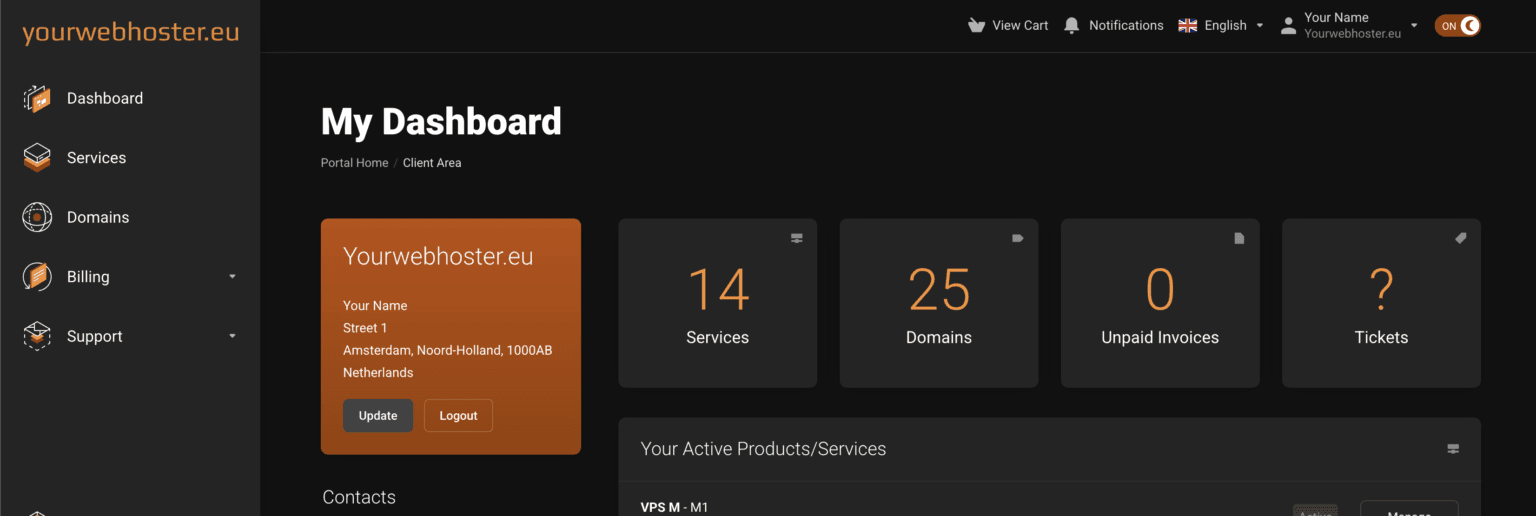Open the Domains menu item
This screenshot has height=516, width=1536.
coord(98,217)
